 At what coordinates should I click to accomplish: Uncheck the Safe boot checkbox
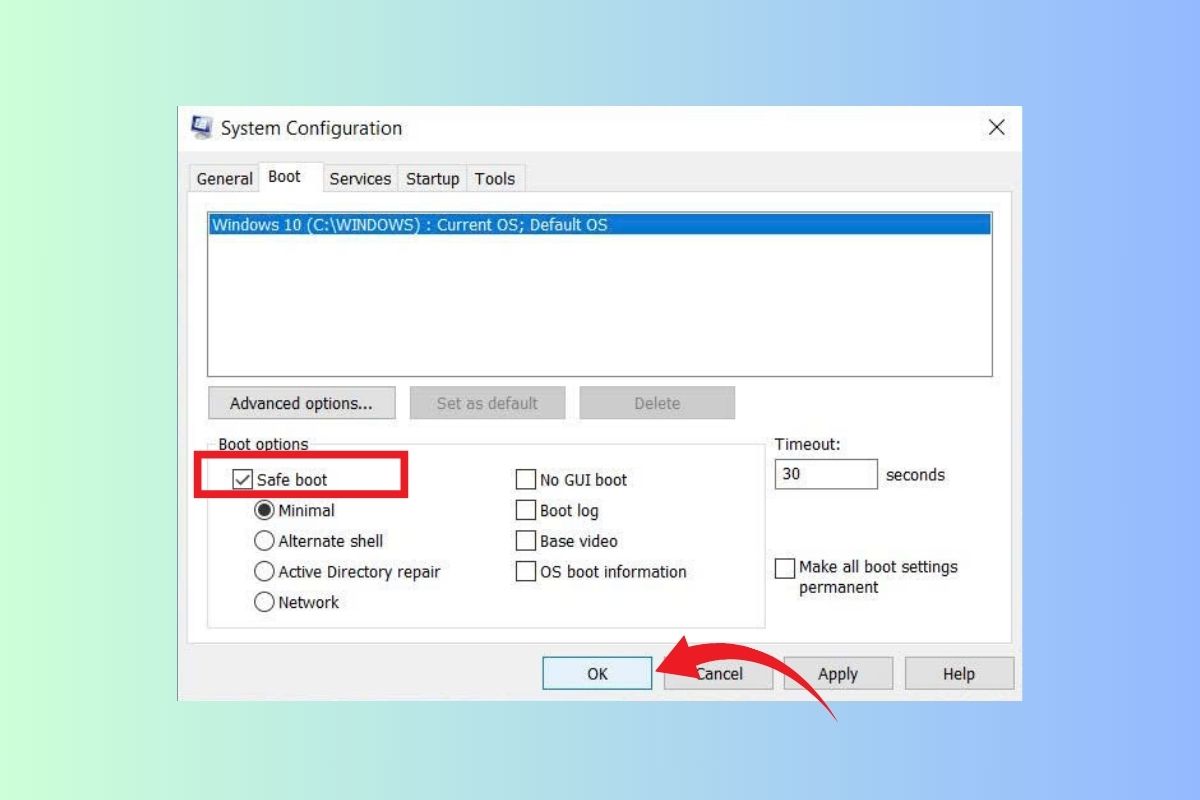(242, 480)
